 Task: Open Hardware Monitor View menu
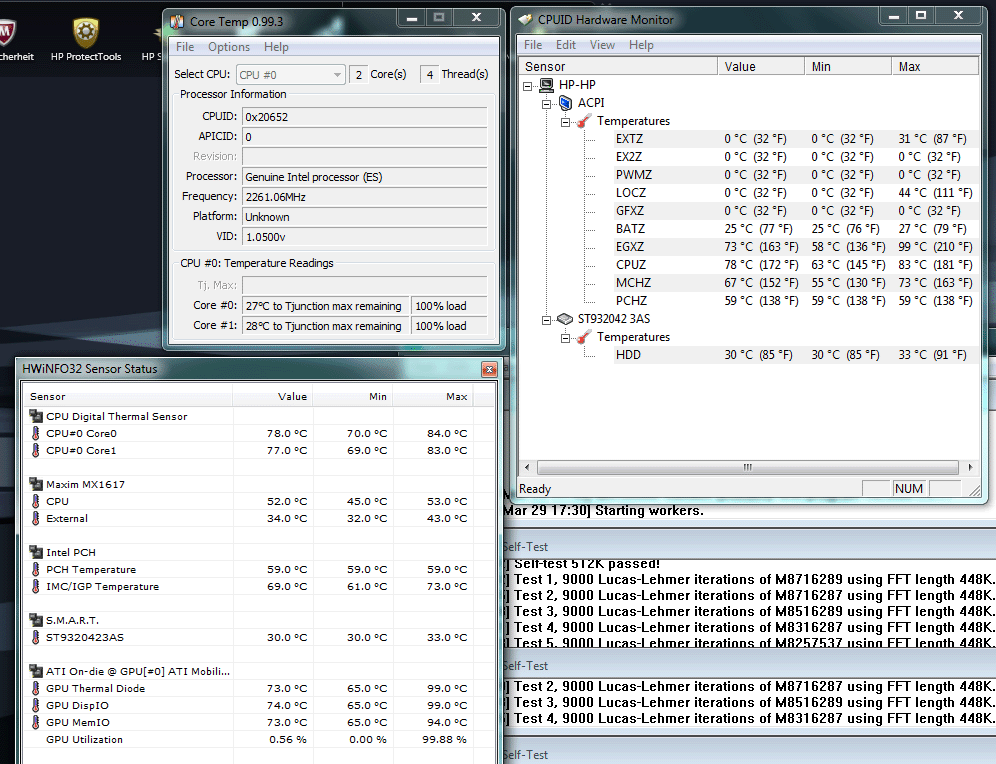click(602, 45)
